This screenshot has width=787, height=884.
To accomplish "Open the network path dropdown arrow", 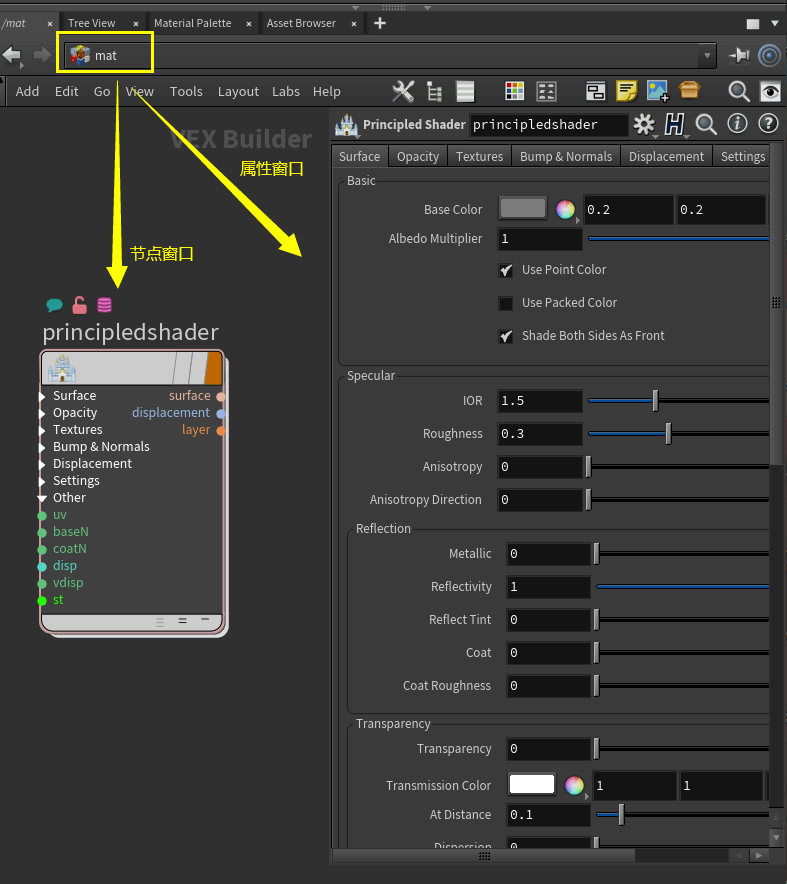I will click(x=708, y=56).
